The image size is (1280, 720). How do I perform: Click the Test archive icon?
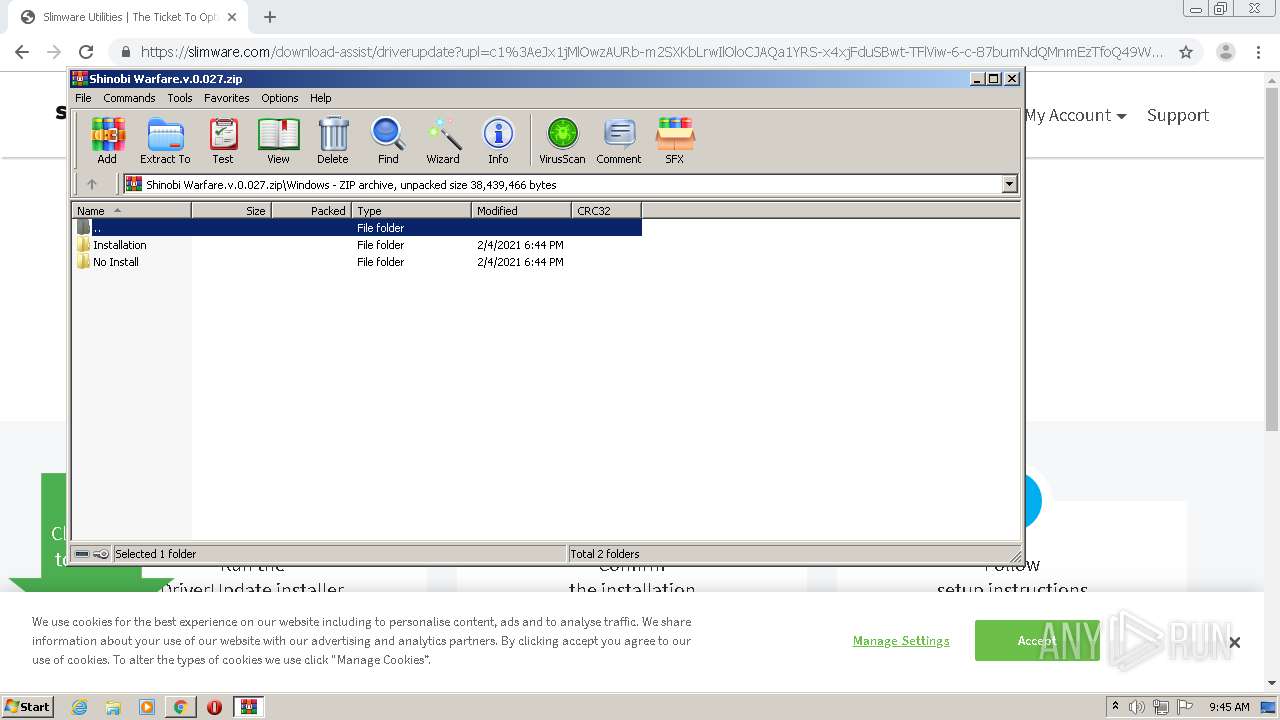coord(223,139)
